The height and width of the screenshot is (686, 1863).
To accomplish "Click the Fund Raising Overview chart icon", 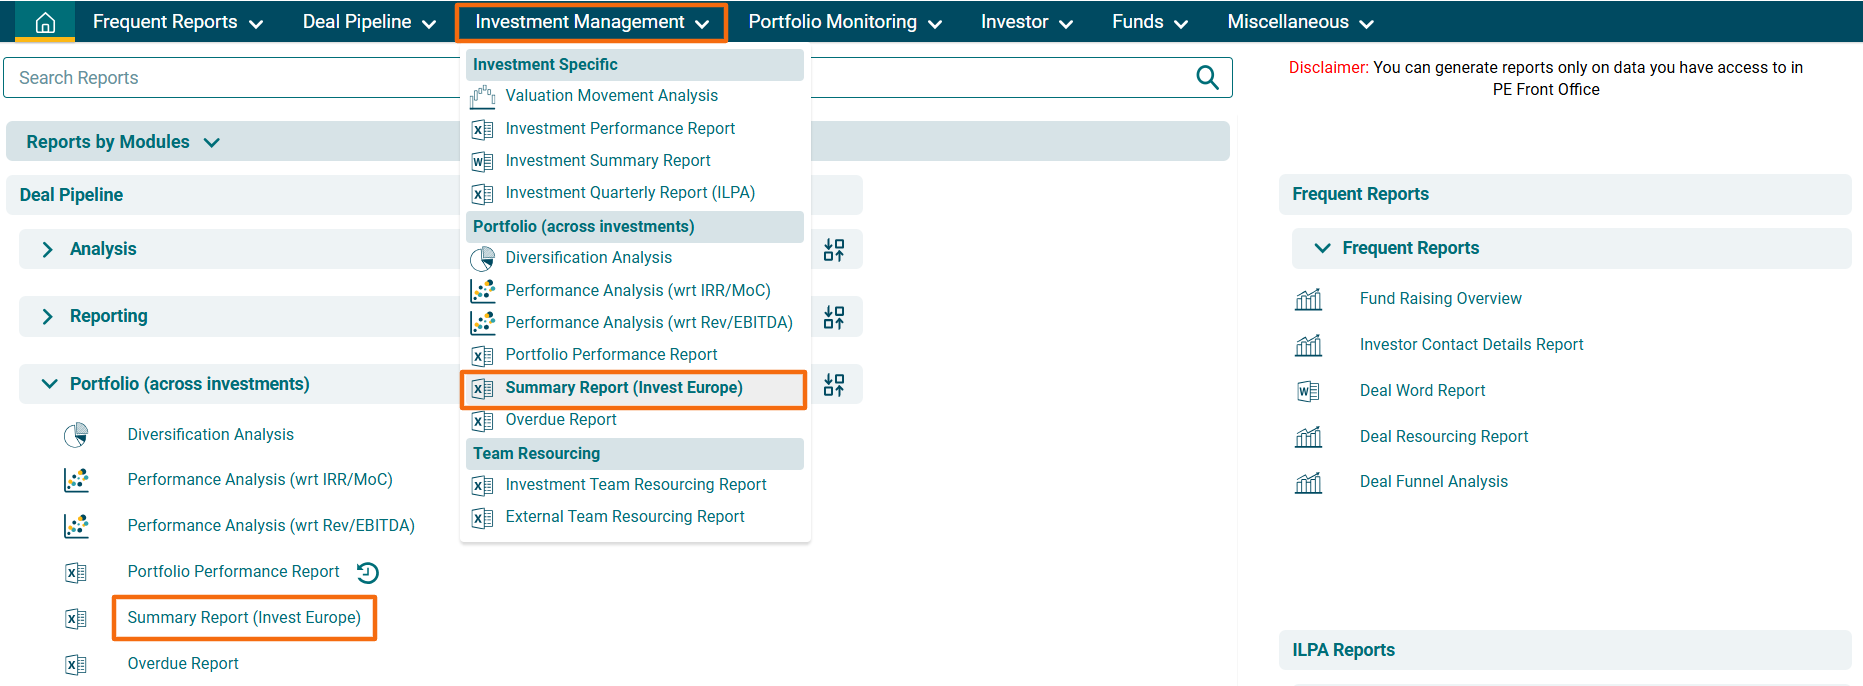I will [1308, 299].
